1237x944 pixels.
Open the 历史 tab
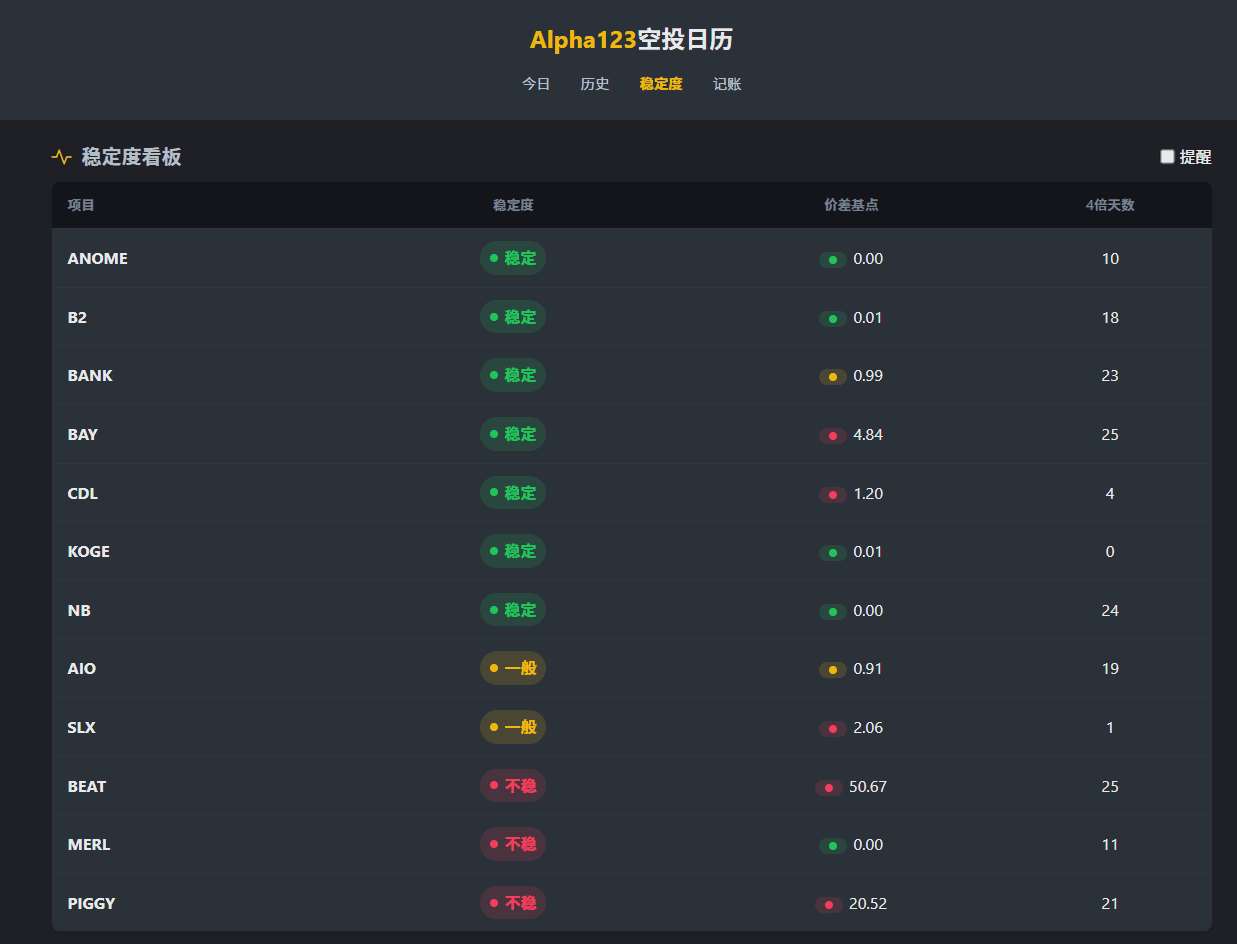595,84
